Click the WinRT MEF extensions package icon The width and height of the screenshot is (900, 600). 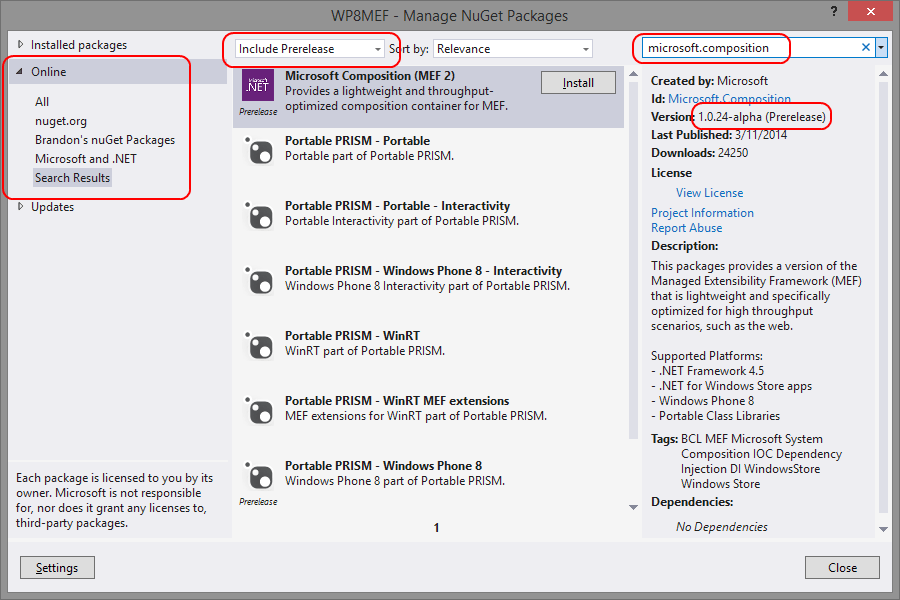coord(259,411)
